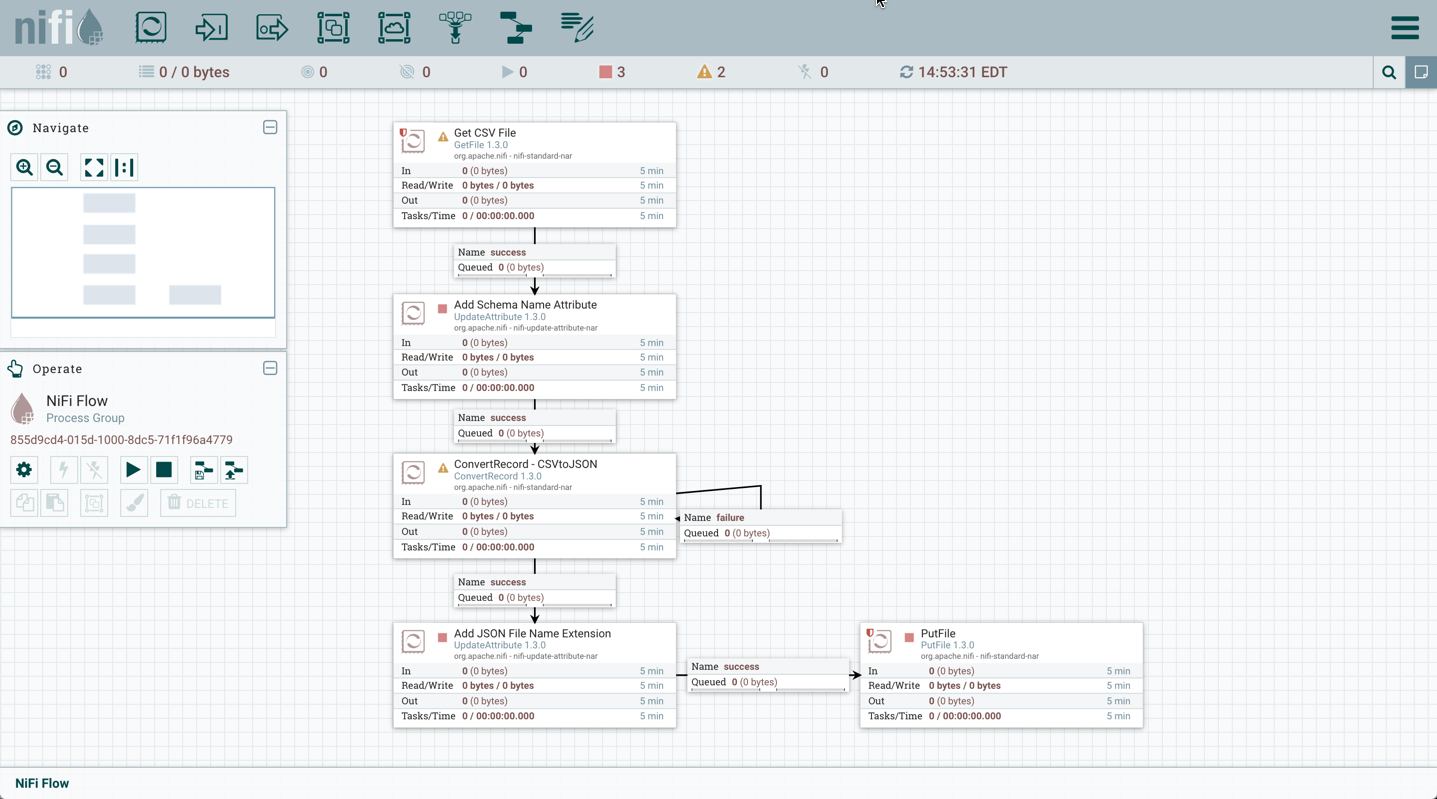The image size is (1437, 799).
Task: Start the flow with the play button
Action: coord(133,470)
